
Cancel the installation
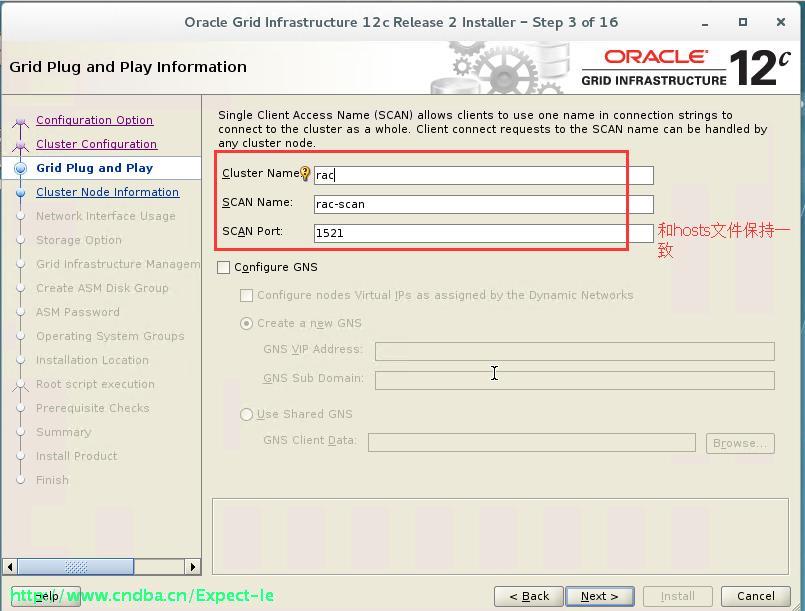pyautogui.click(x=756, y=596)
